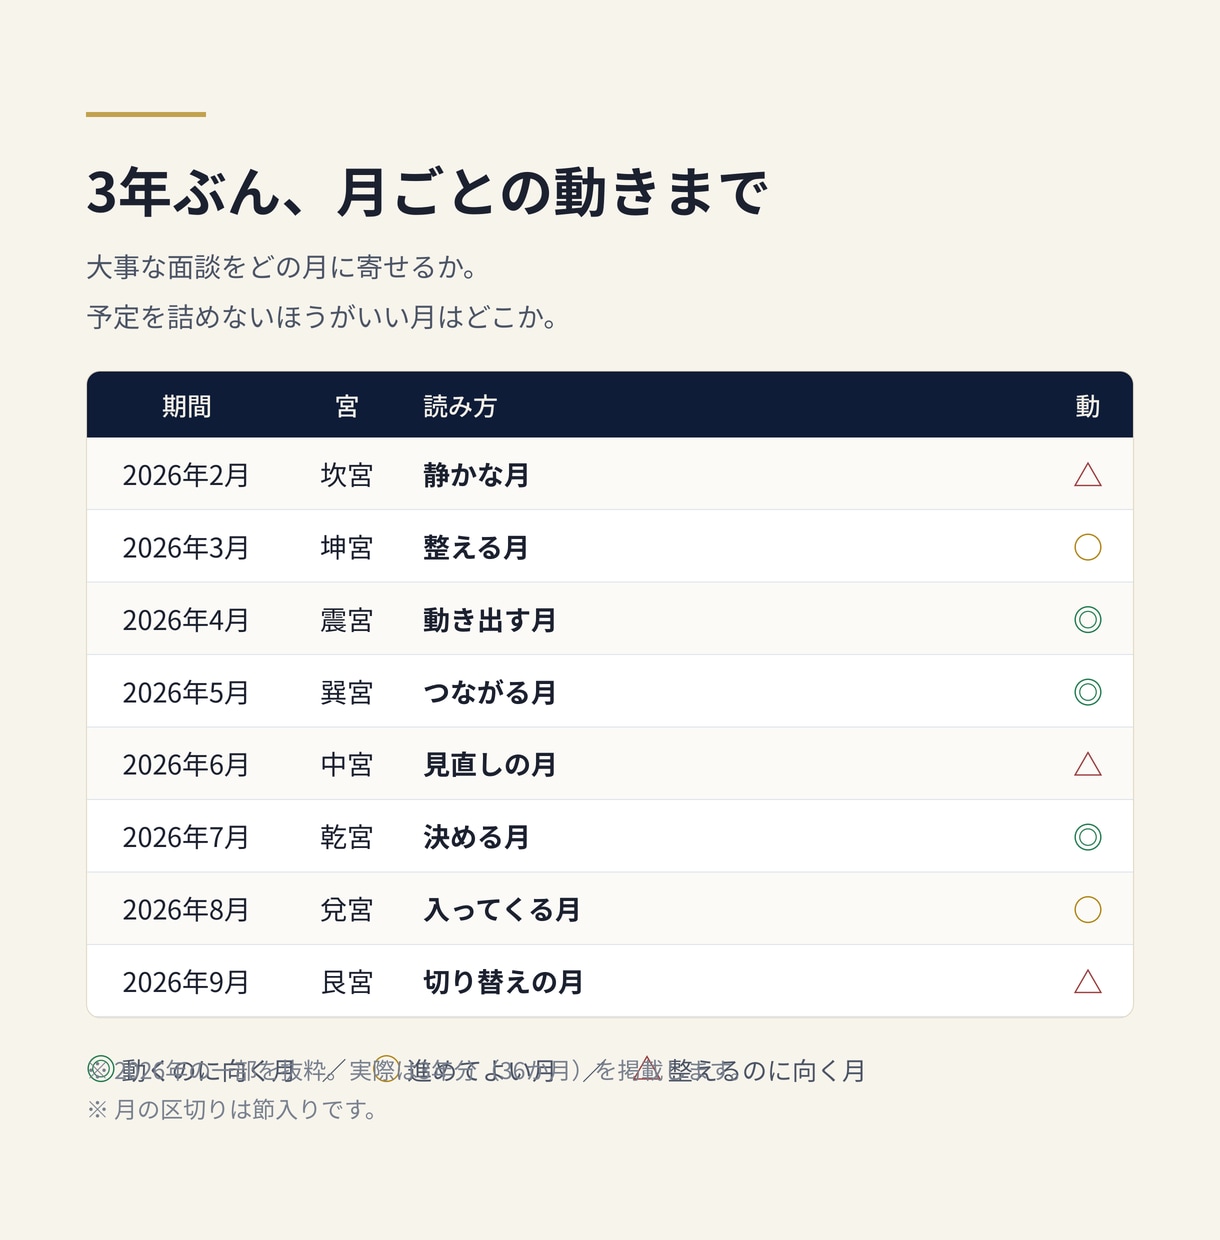This screenshot has width=1220, height=1240.
Task: Click the 動き出す月 reading
Action: pyautogui.click(x=490, y=620)
